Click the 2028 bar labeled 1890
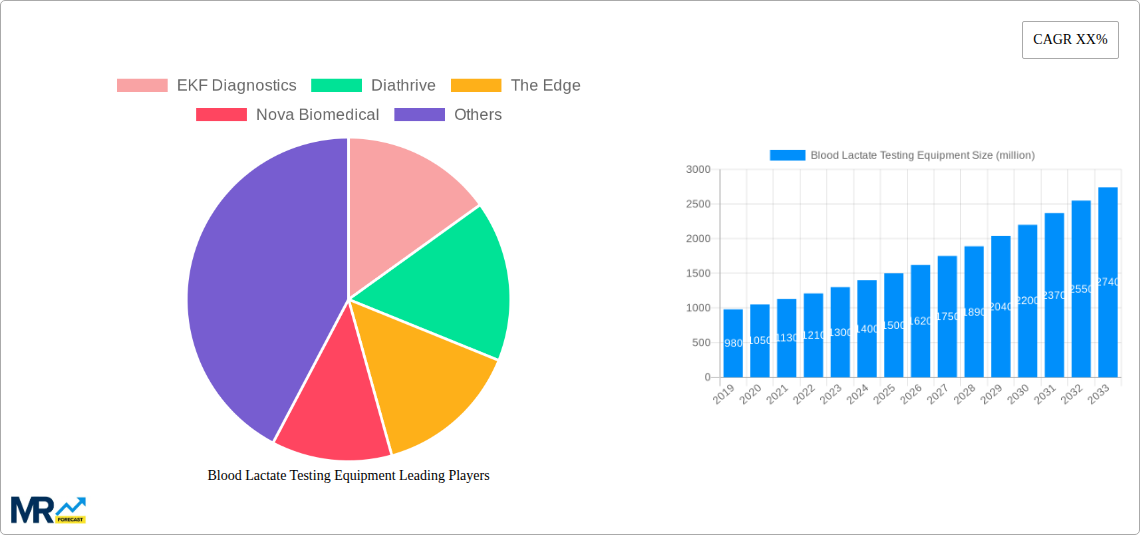 [x=974, y=312]
